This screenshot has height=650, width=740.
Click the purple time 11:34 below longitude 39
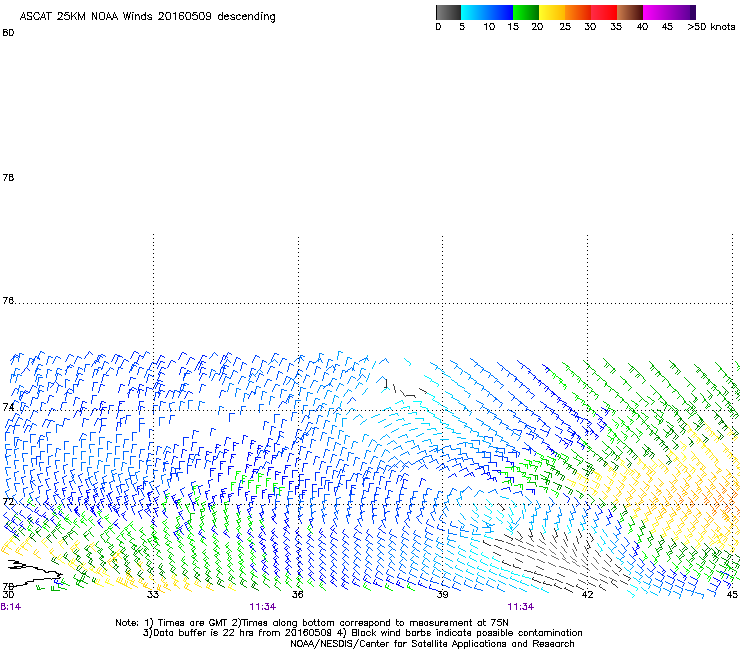(521, 607)
